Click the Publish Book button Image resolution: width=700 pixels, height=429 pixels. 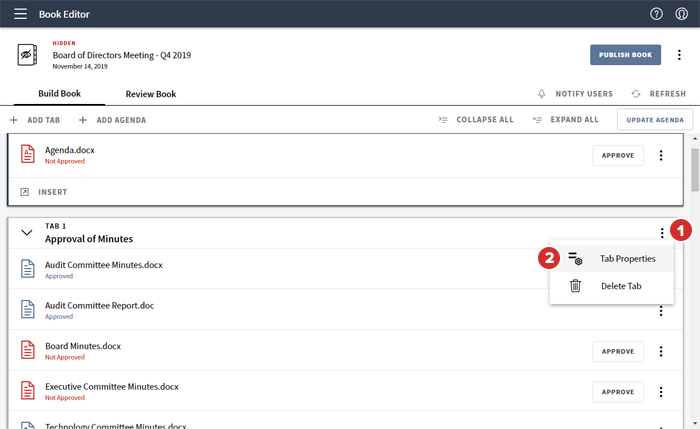(x=625, y=55)
